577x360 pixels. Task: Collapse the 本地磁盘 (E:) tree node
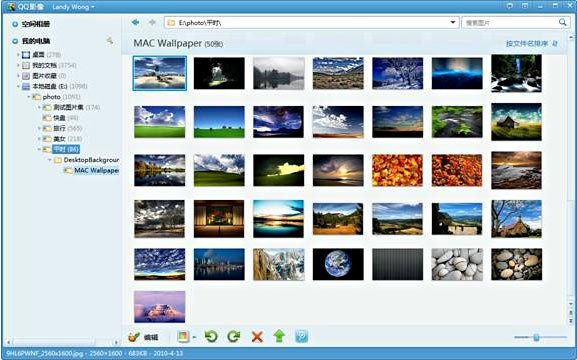(x=18, y=86)
